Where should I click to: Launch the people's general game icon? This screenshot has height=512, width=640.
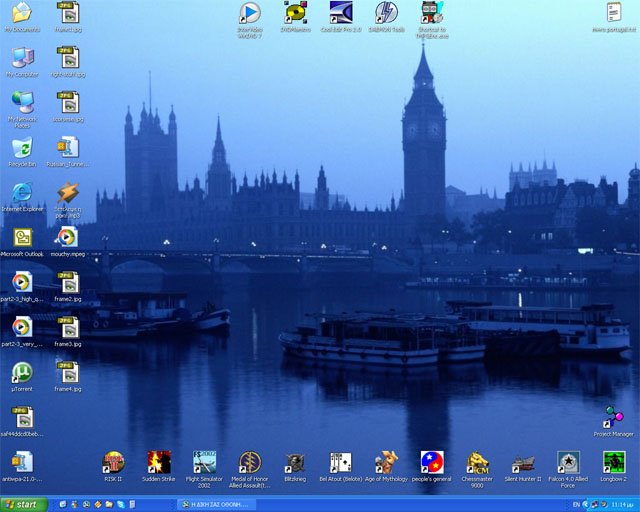click(x=432, y=462)
